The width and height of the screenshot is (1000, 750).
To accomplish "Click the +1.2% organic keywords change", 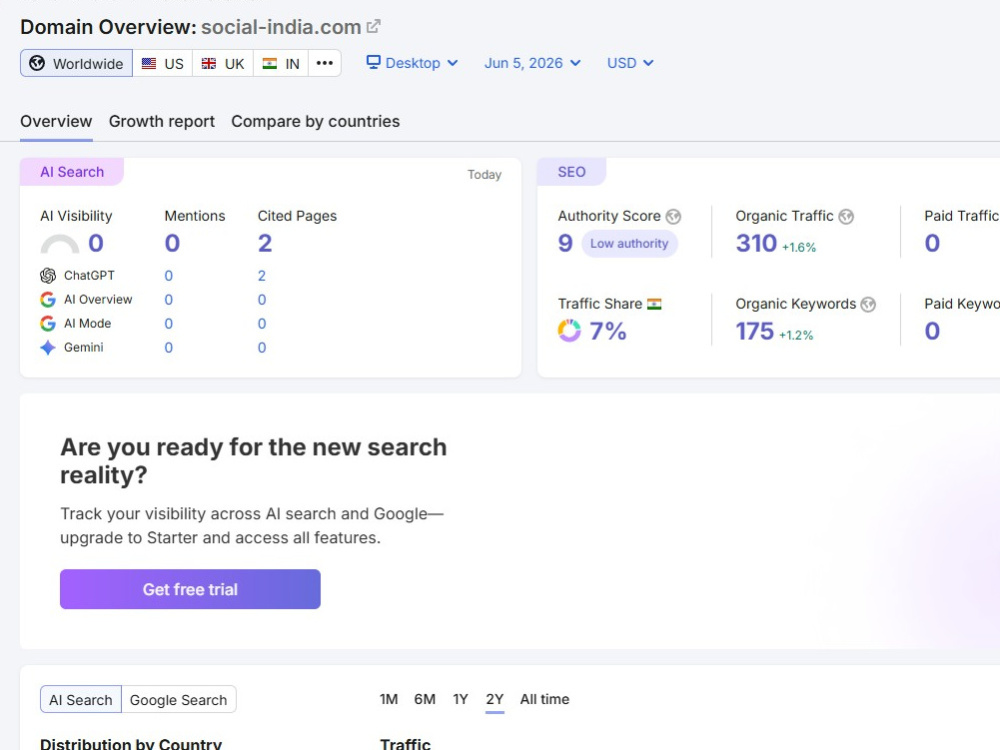I will (x=796, y=335).
